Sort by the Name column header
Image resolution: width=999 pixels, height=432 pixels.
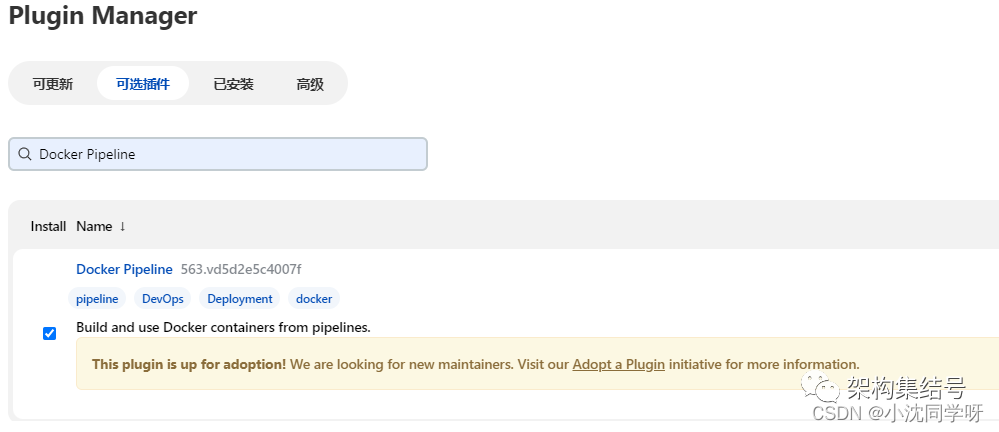point(94,226)
